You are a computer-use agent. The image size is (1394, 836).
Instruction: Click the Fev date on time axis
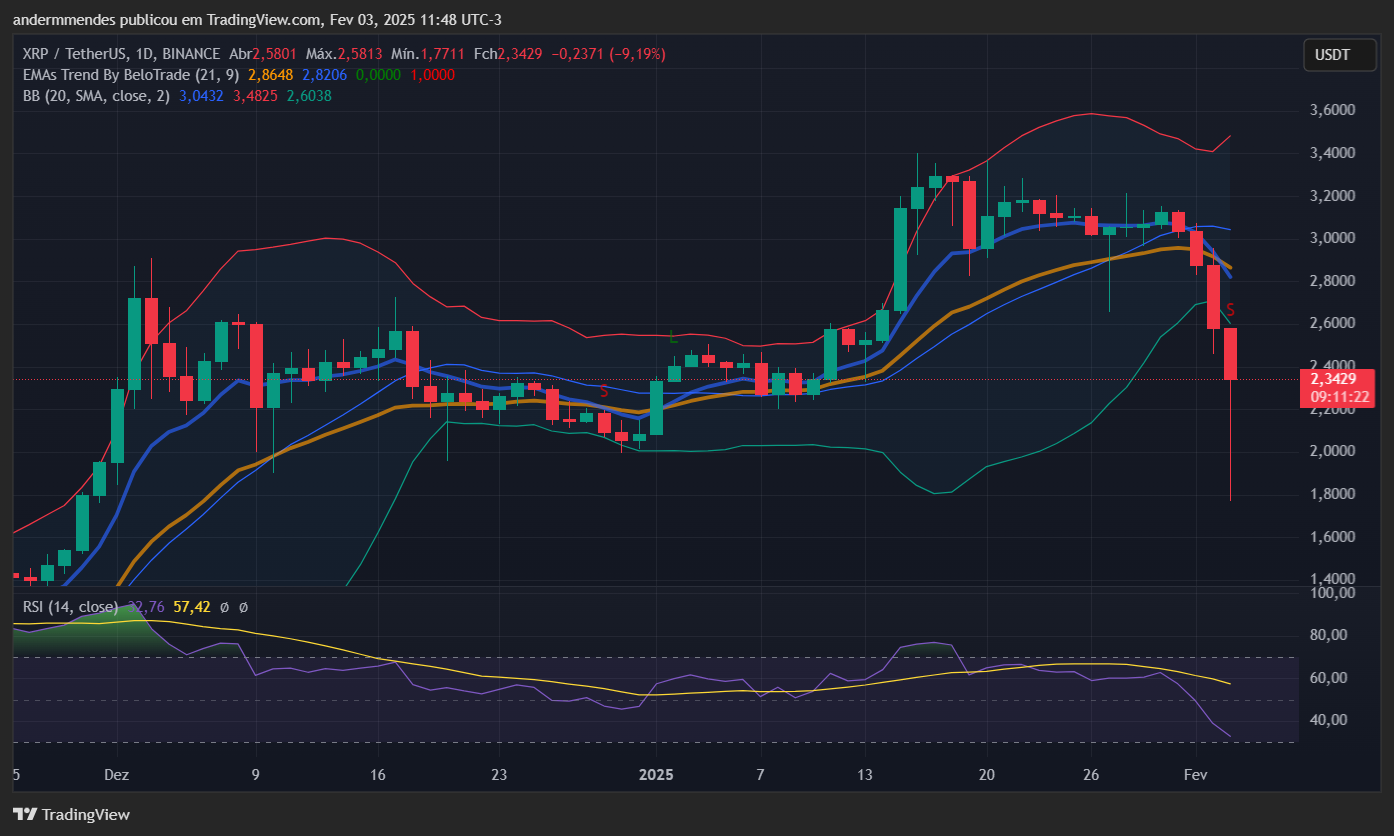(1195, 775)
